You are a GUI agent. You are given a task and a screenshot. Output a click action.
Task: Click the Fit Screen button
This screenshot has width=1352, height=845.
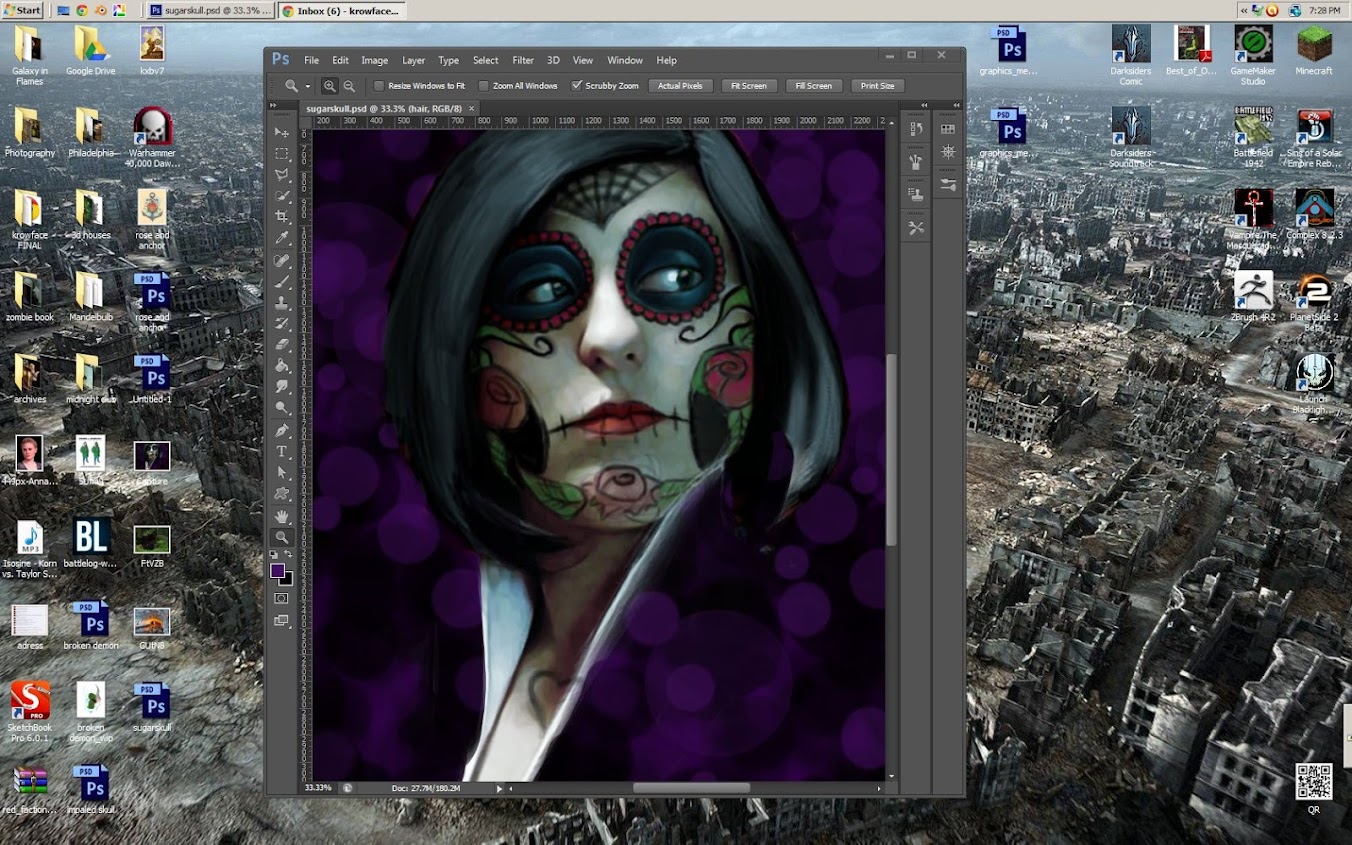(748, 86)
